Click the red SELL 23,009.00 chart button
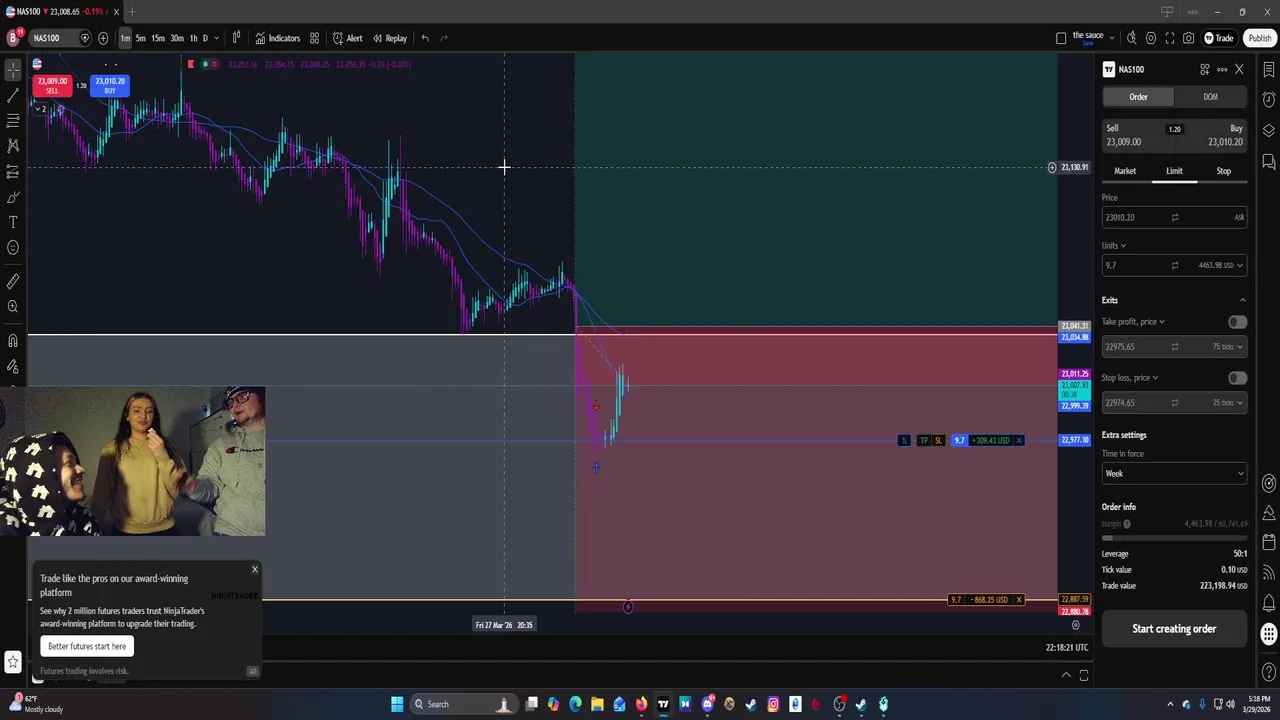Viewport: 1280px width, 720px height. click(51, 85)
